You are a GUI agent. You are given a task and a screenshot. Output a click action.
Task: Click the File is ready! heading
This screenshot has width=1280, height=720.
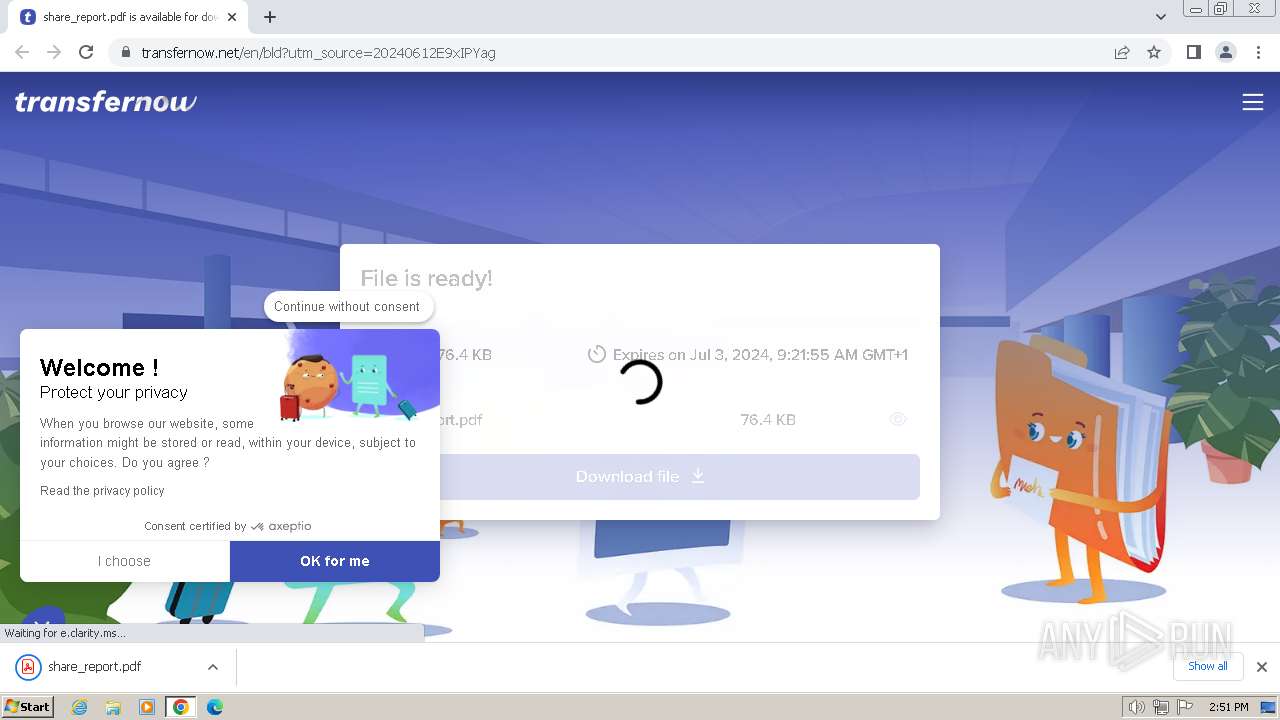click(427, 279)
